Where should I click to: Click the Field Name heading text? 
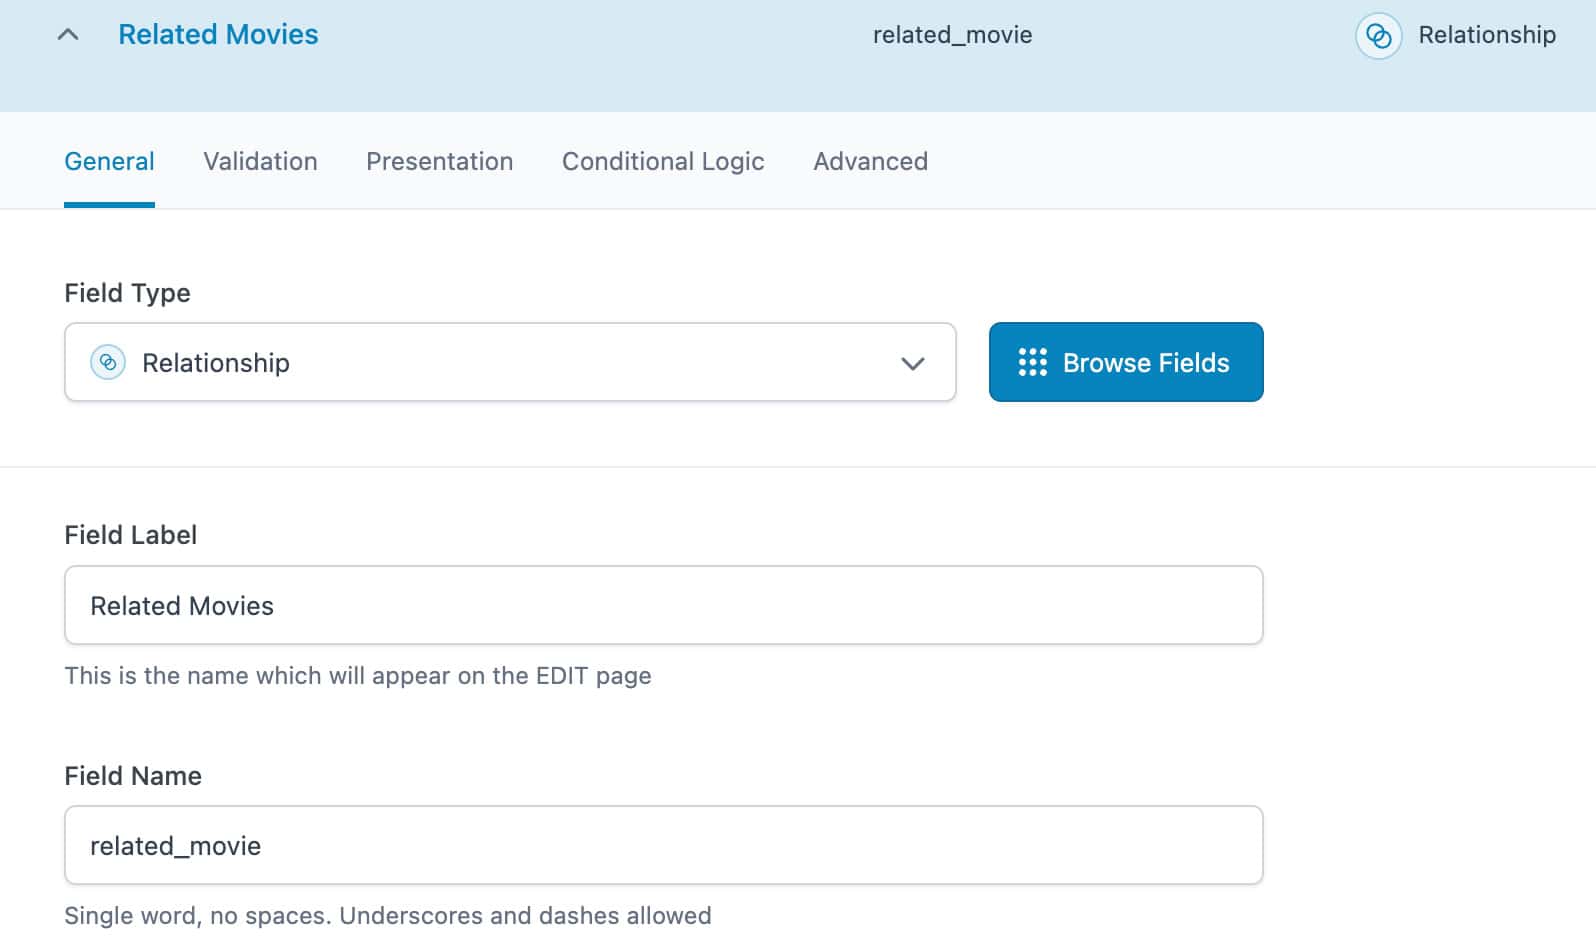point(133,776)
